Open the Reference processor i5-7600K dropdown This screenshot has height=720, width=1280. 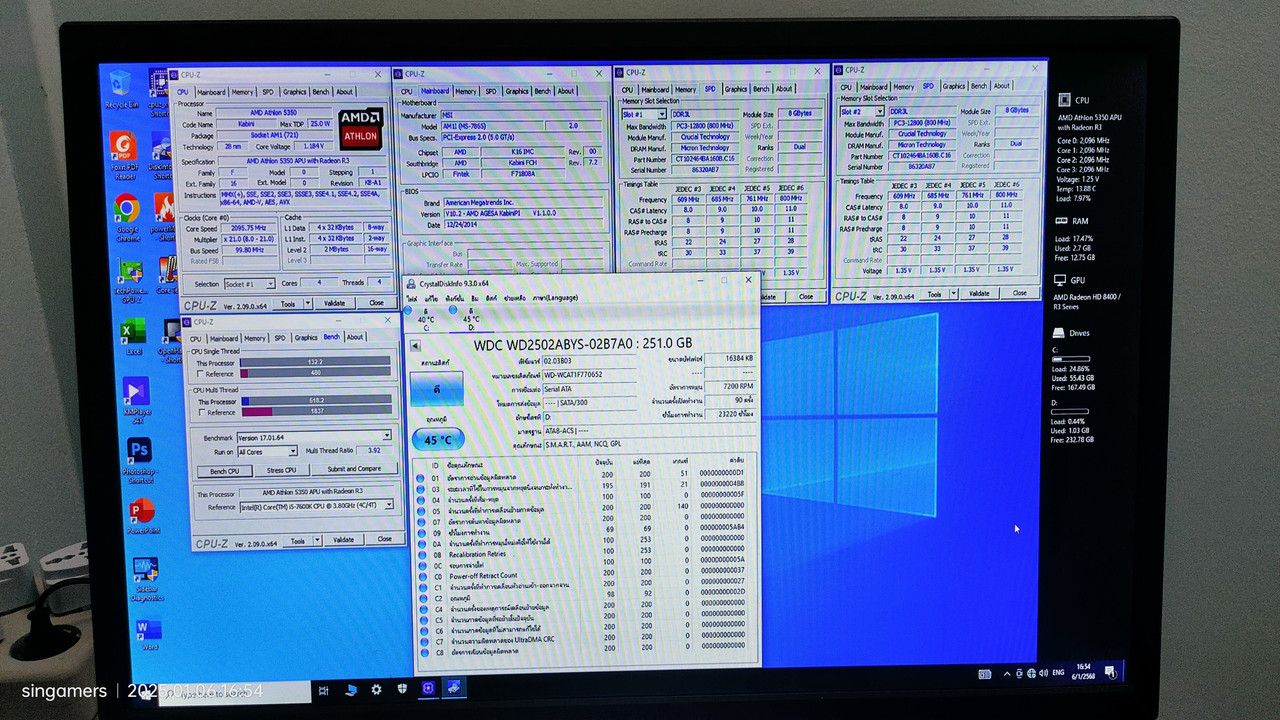tap(317, 507)
